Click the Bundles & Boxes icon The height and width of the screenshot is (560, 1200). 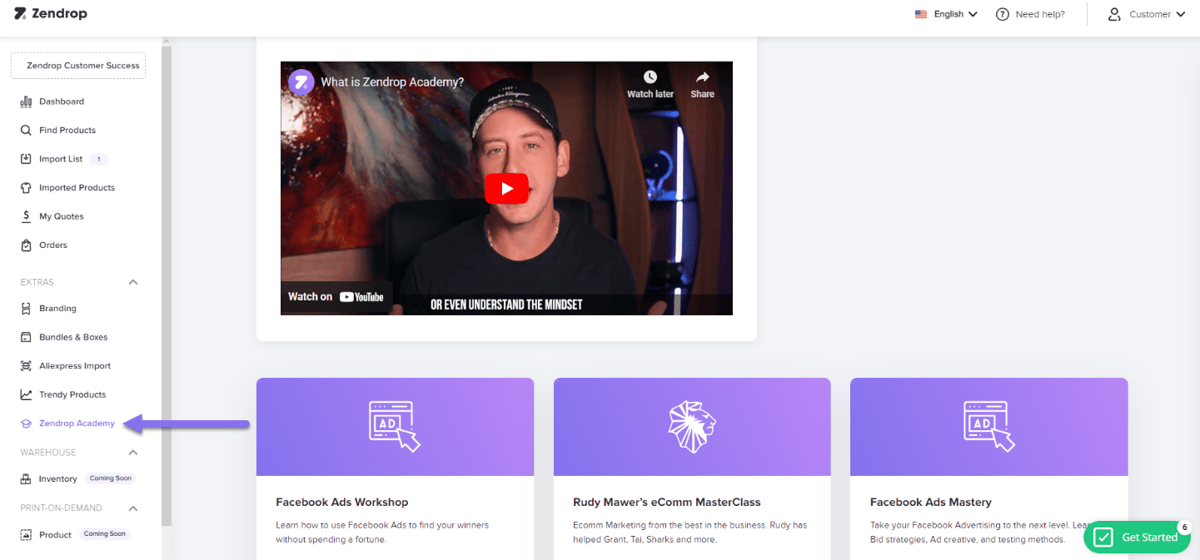26,337
